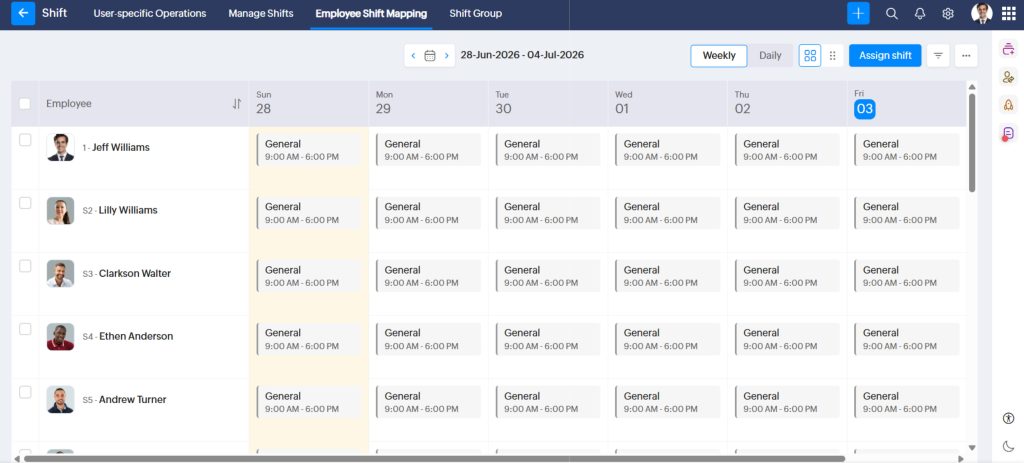1024x463 pixels.
Task: Tick the checkbox for Jeff Williams
Action: (25, 140)
